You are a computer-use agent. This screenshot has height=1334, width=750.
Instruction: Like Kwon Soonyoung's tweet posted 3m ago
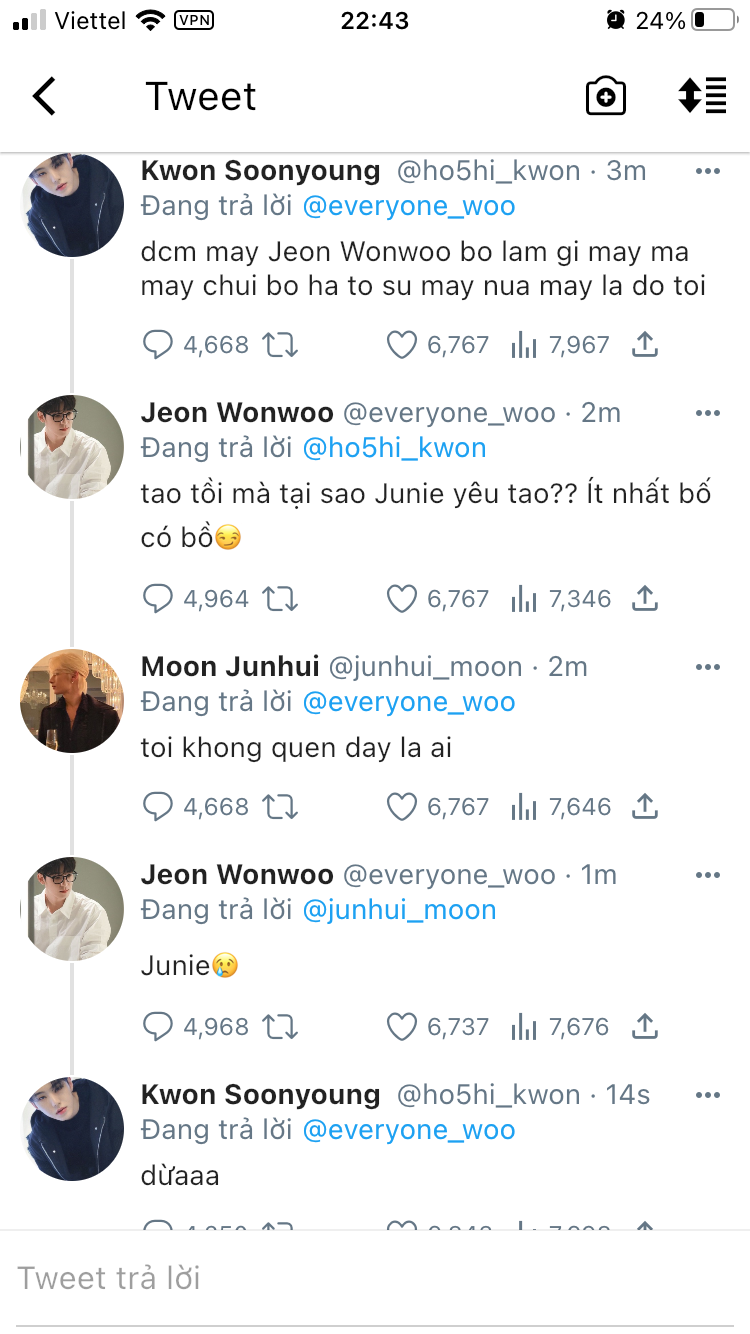[401, 345]
